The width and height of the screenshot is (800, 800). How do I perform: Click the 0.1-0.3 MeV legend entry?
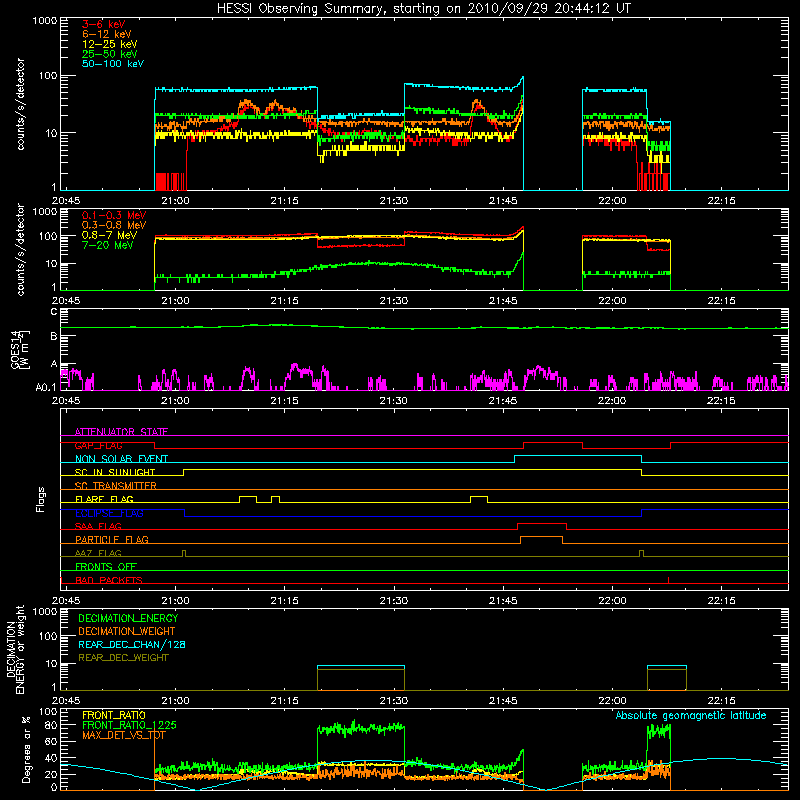[x=114, y=215]
